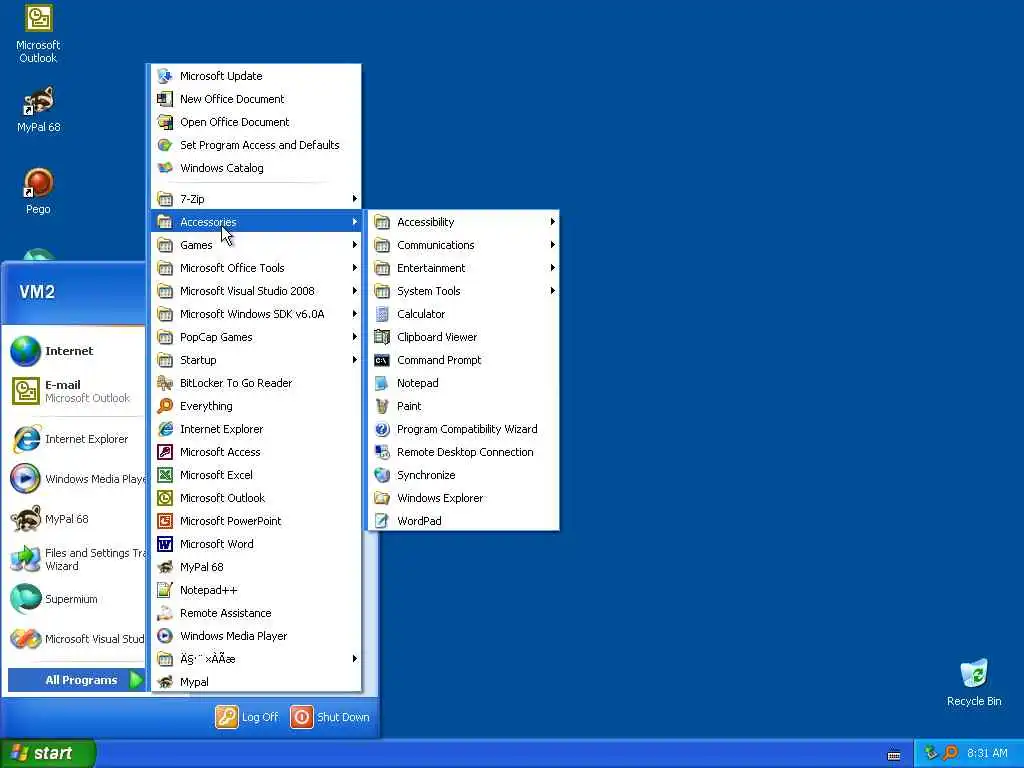Open Microsoft Outlook in All Programs list
Viewport: 1024px width, 768px height.
257,498
